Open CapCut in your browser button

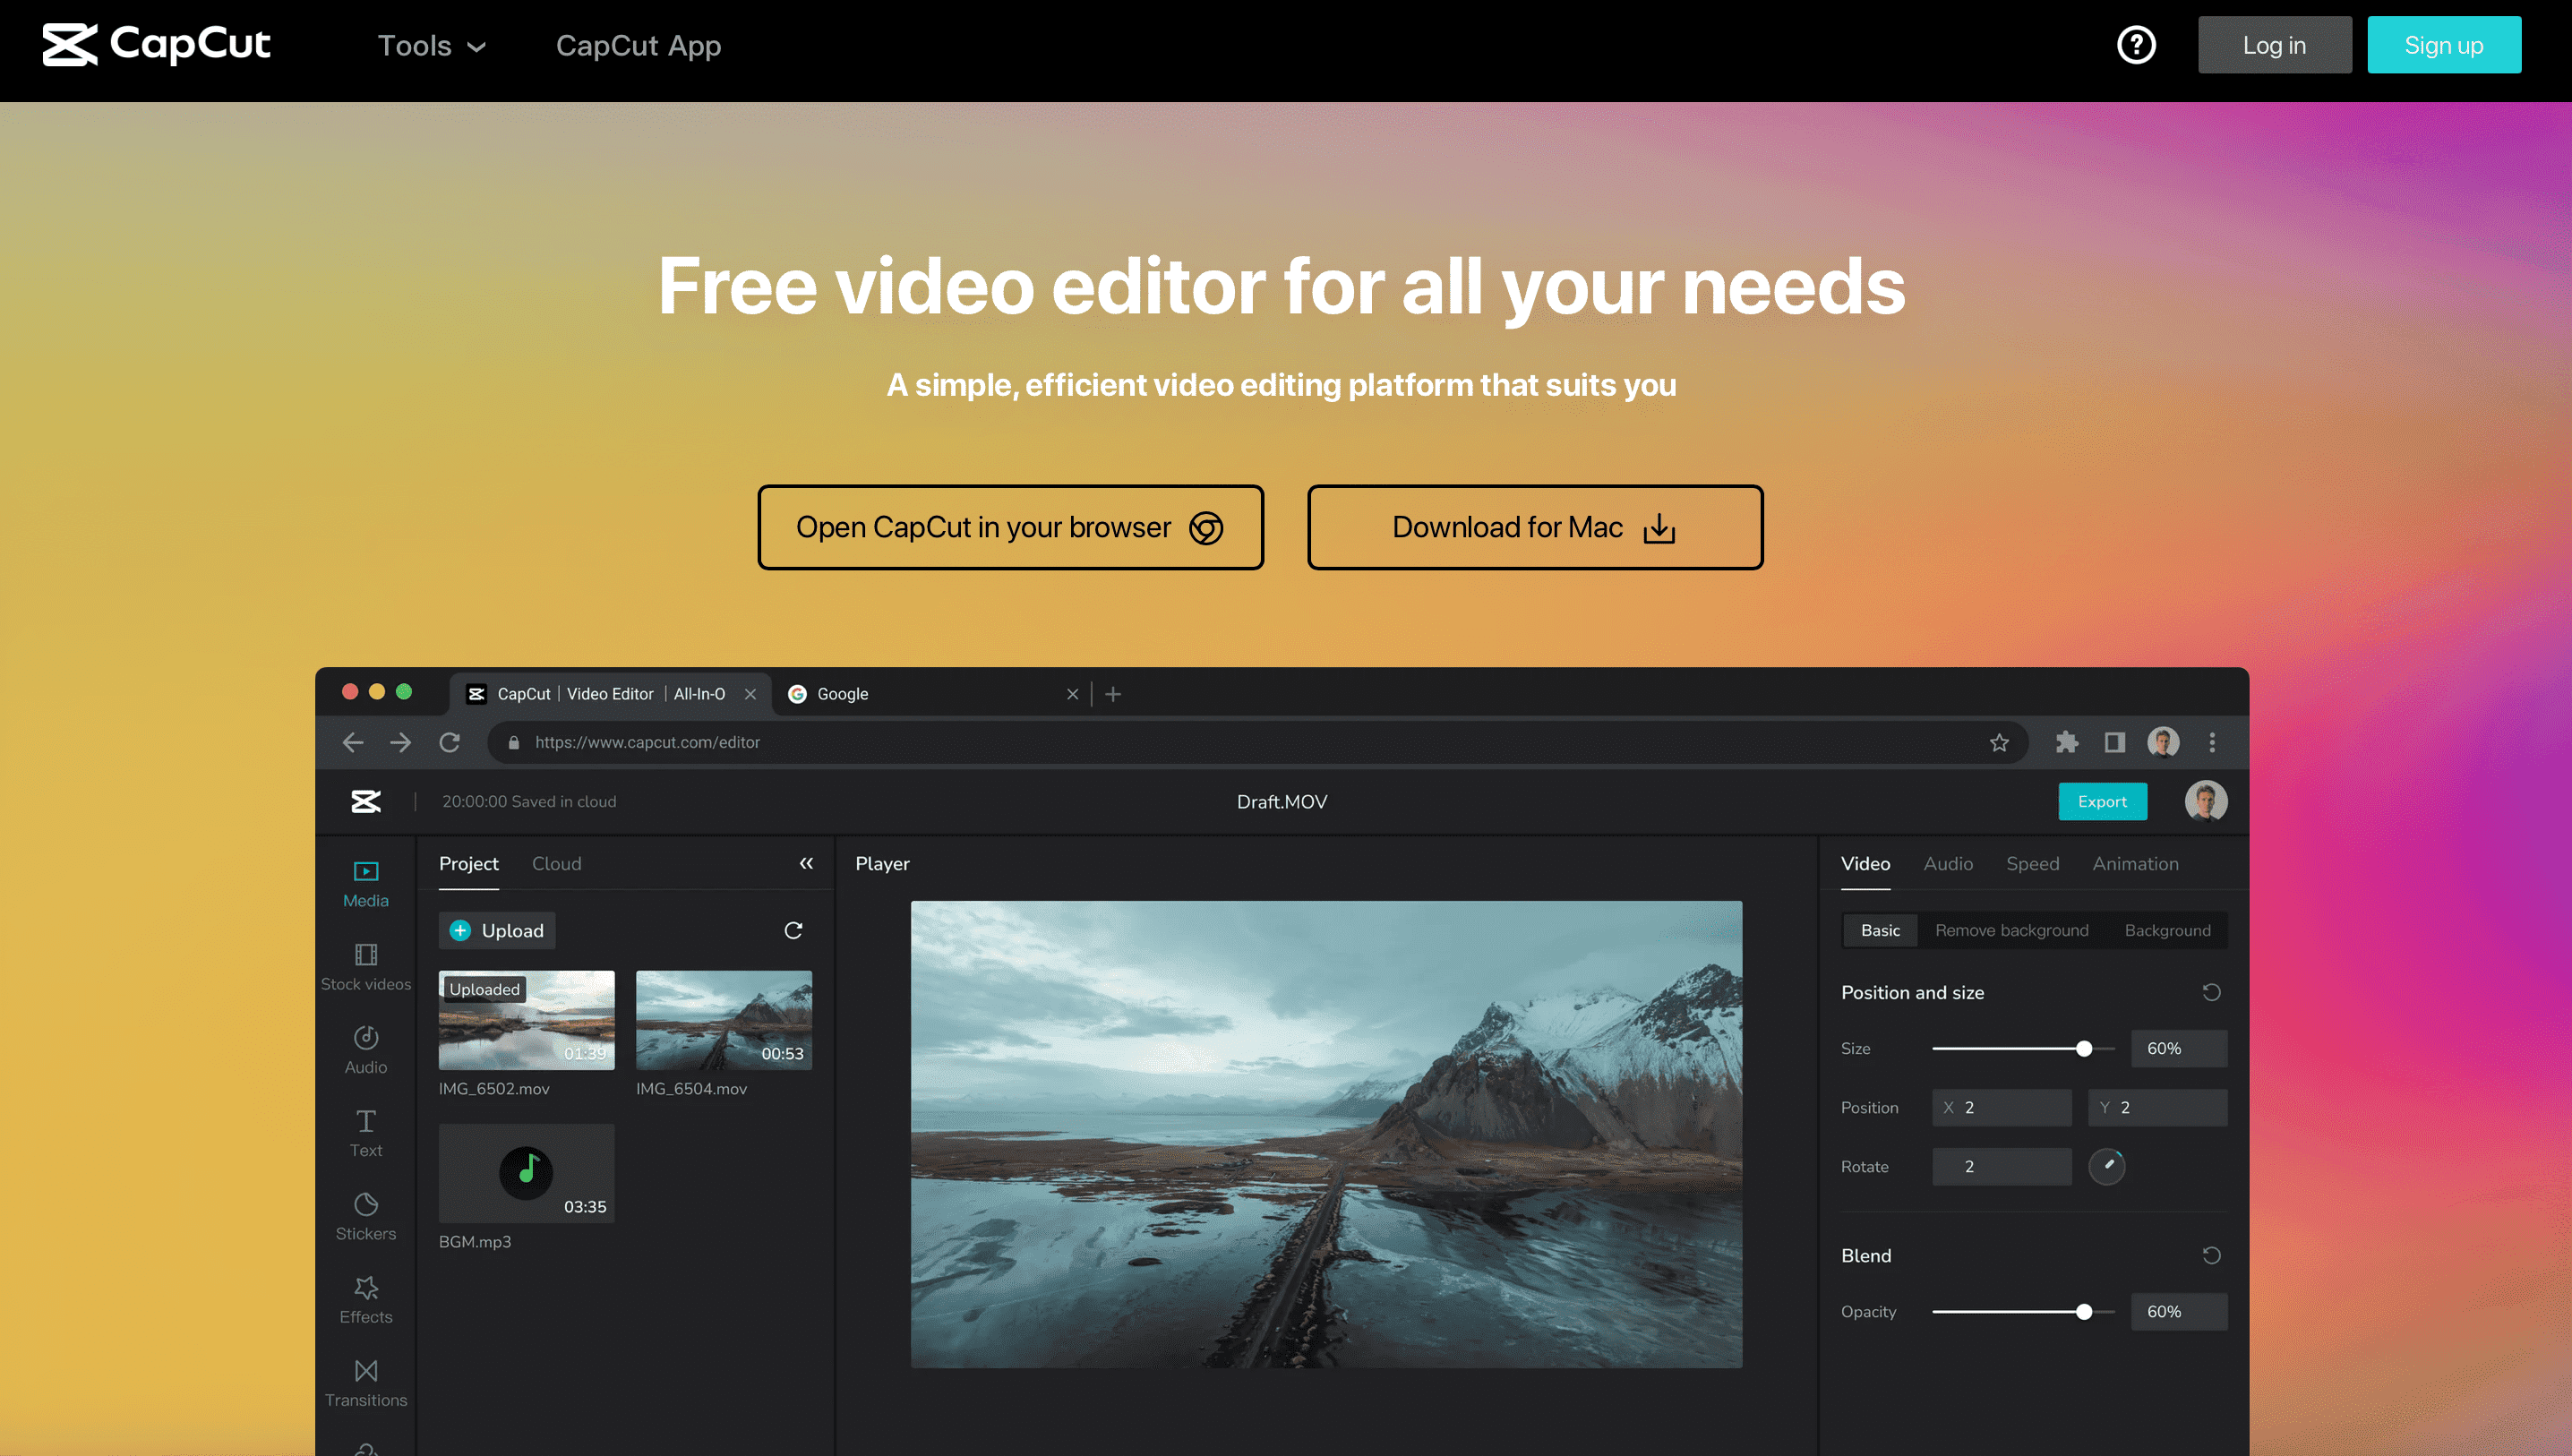point(1010,527)
